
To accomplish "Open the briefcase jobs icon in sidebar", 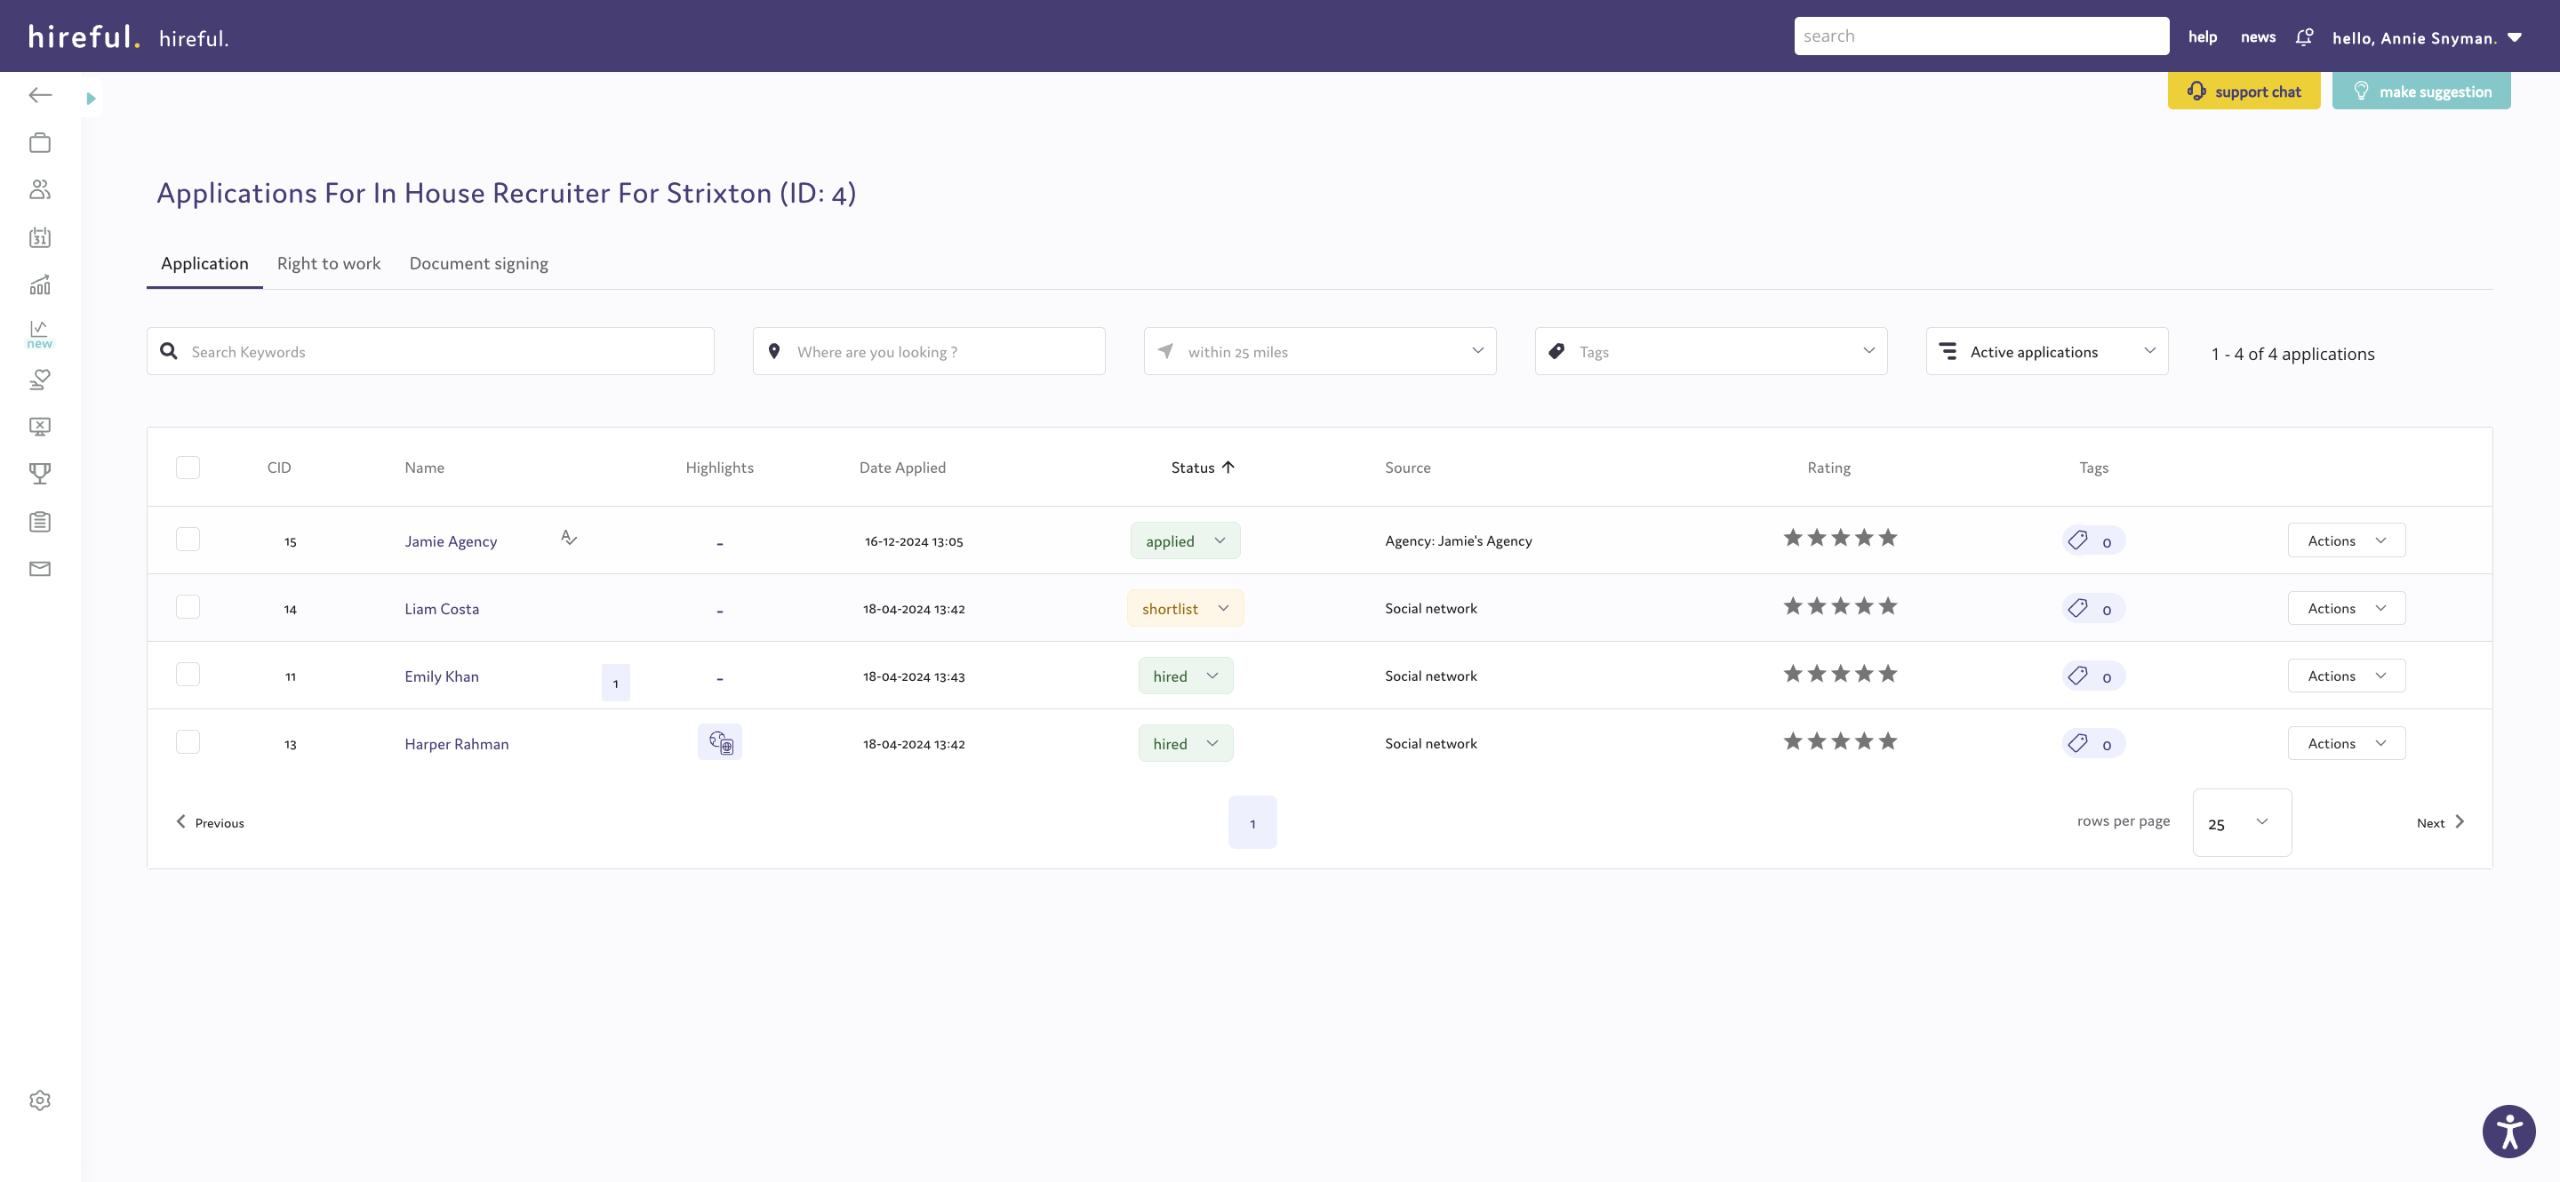I will coord(40,143).
